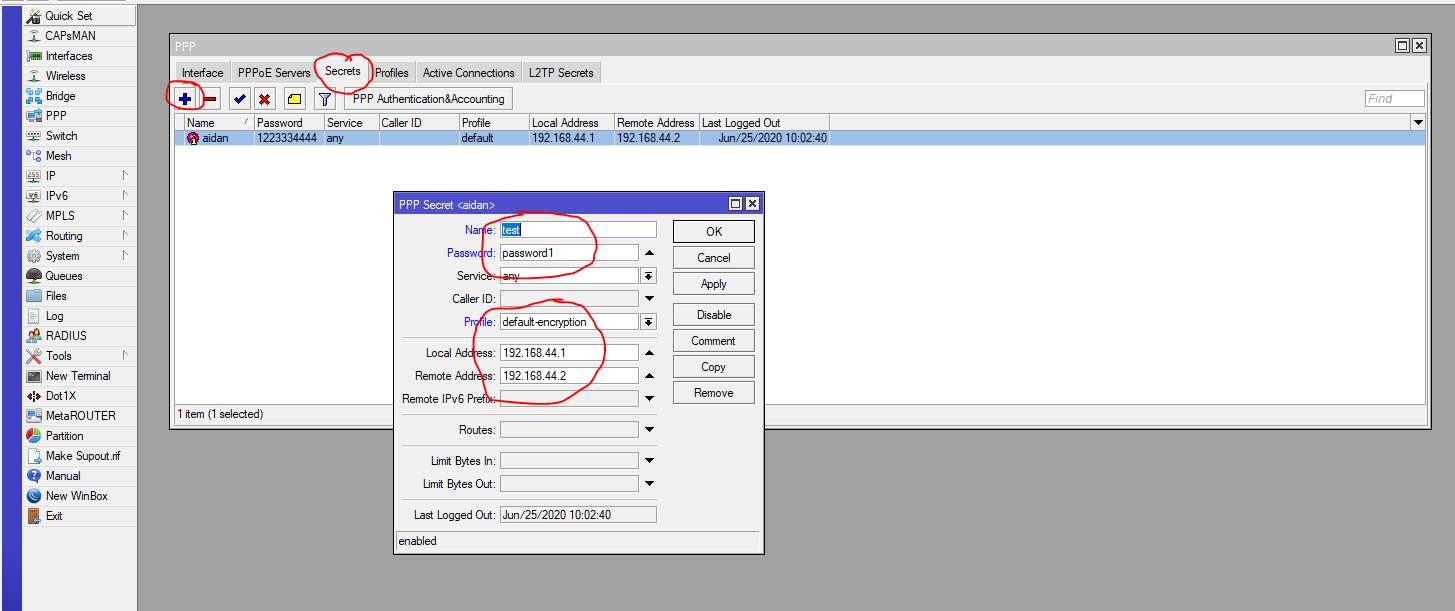This screenshot has width=1455, height=611.
Task: Click Disable button in PPP Secret dialog
Action: (714, 315)
